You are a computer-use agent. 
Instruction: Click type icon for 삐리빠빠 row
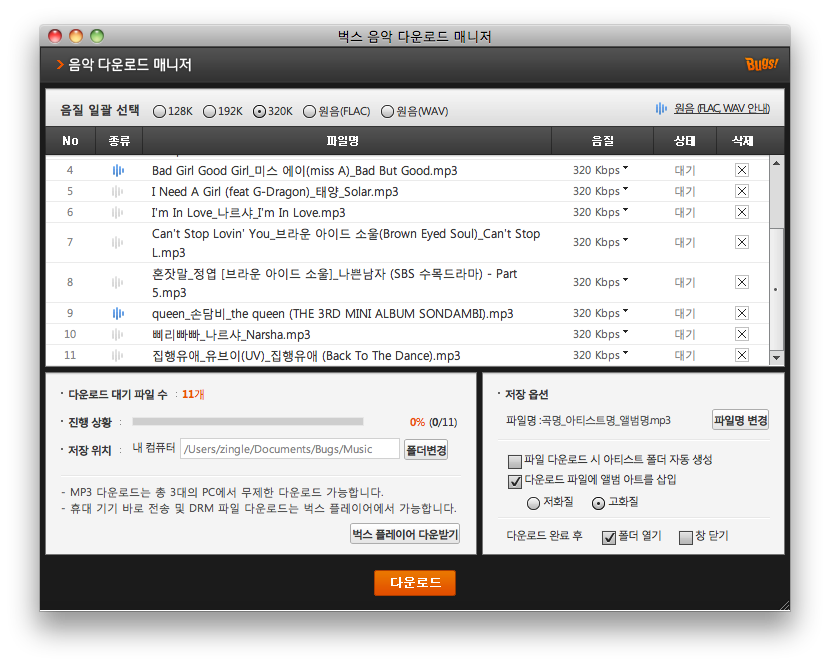(x=118, y=335)
